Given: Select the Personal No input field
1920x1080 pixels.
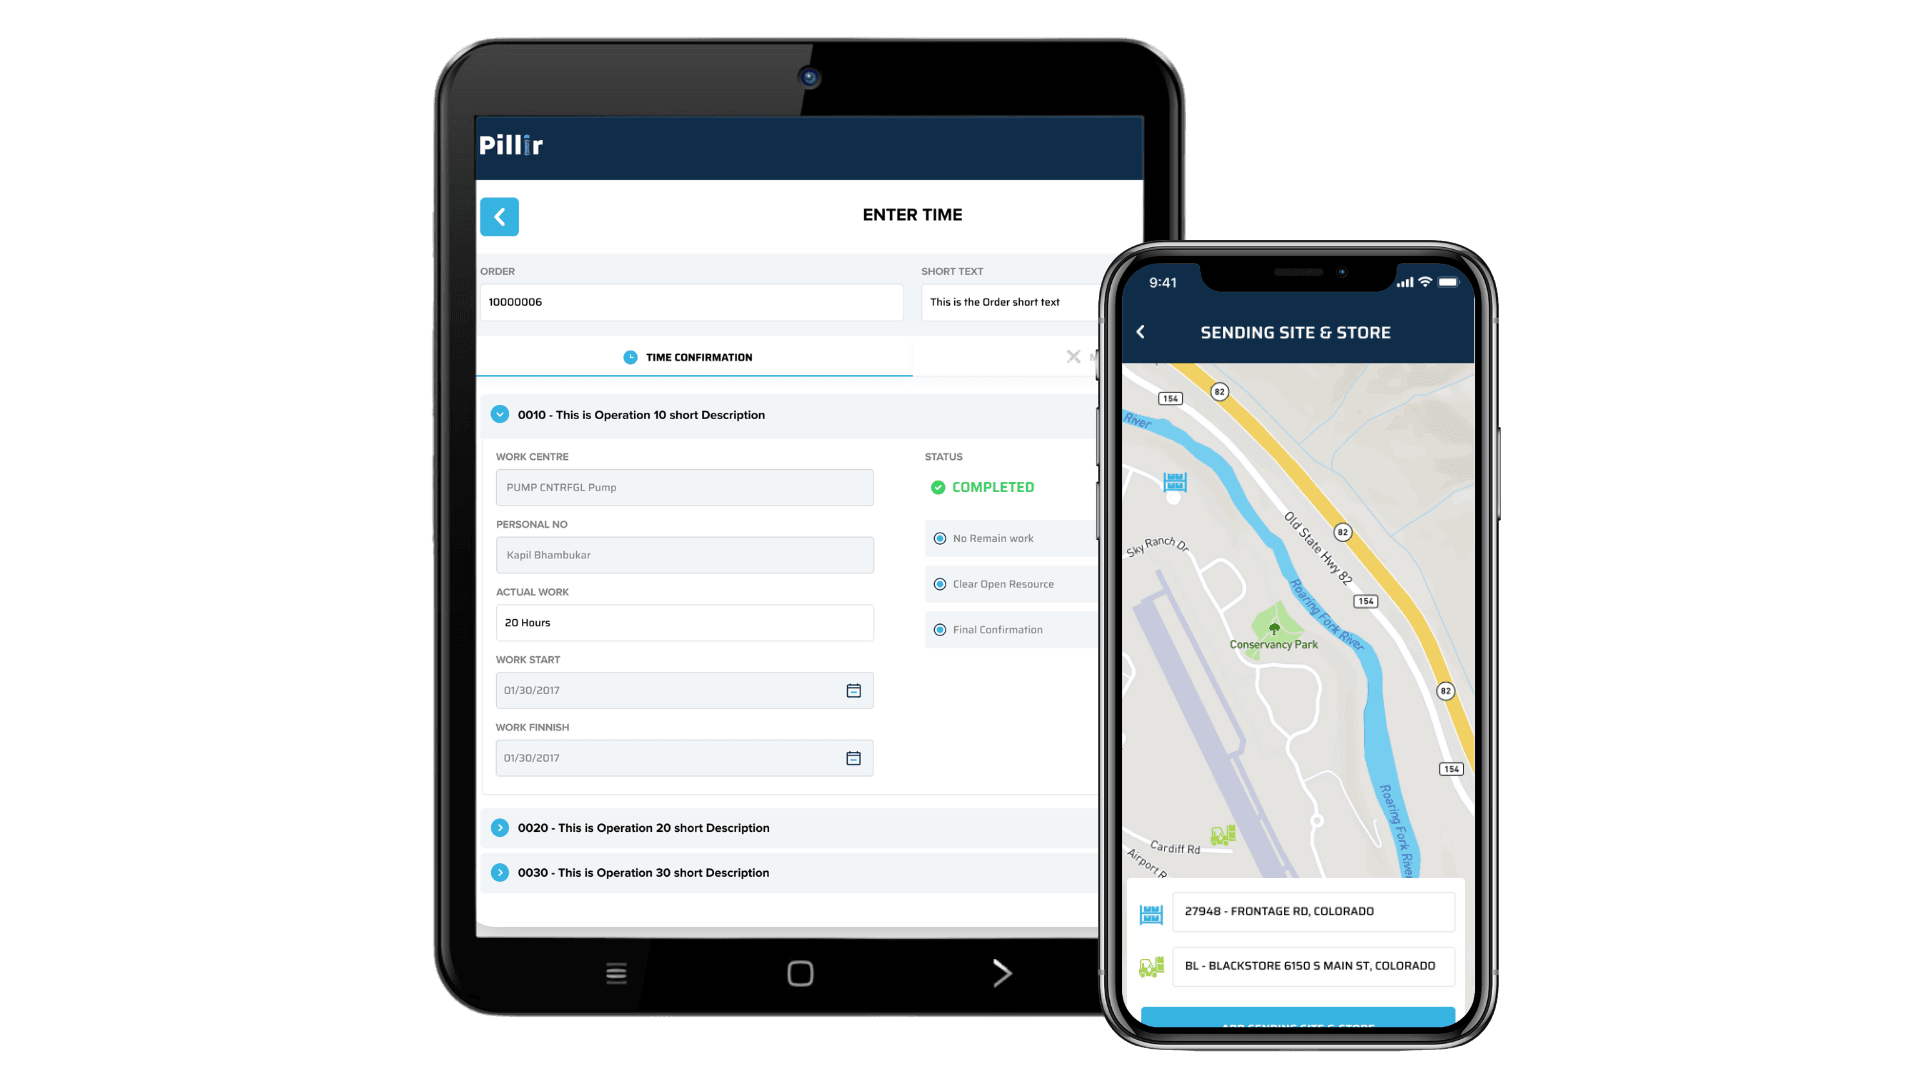Looking at the screenshot, I should (684, 555).
